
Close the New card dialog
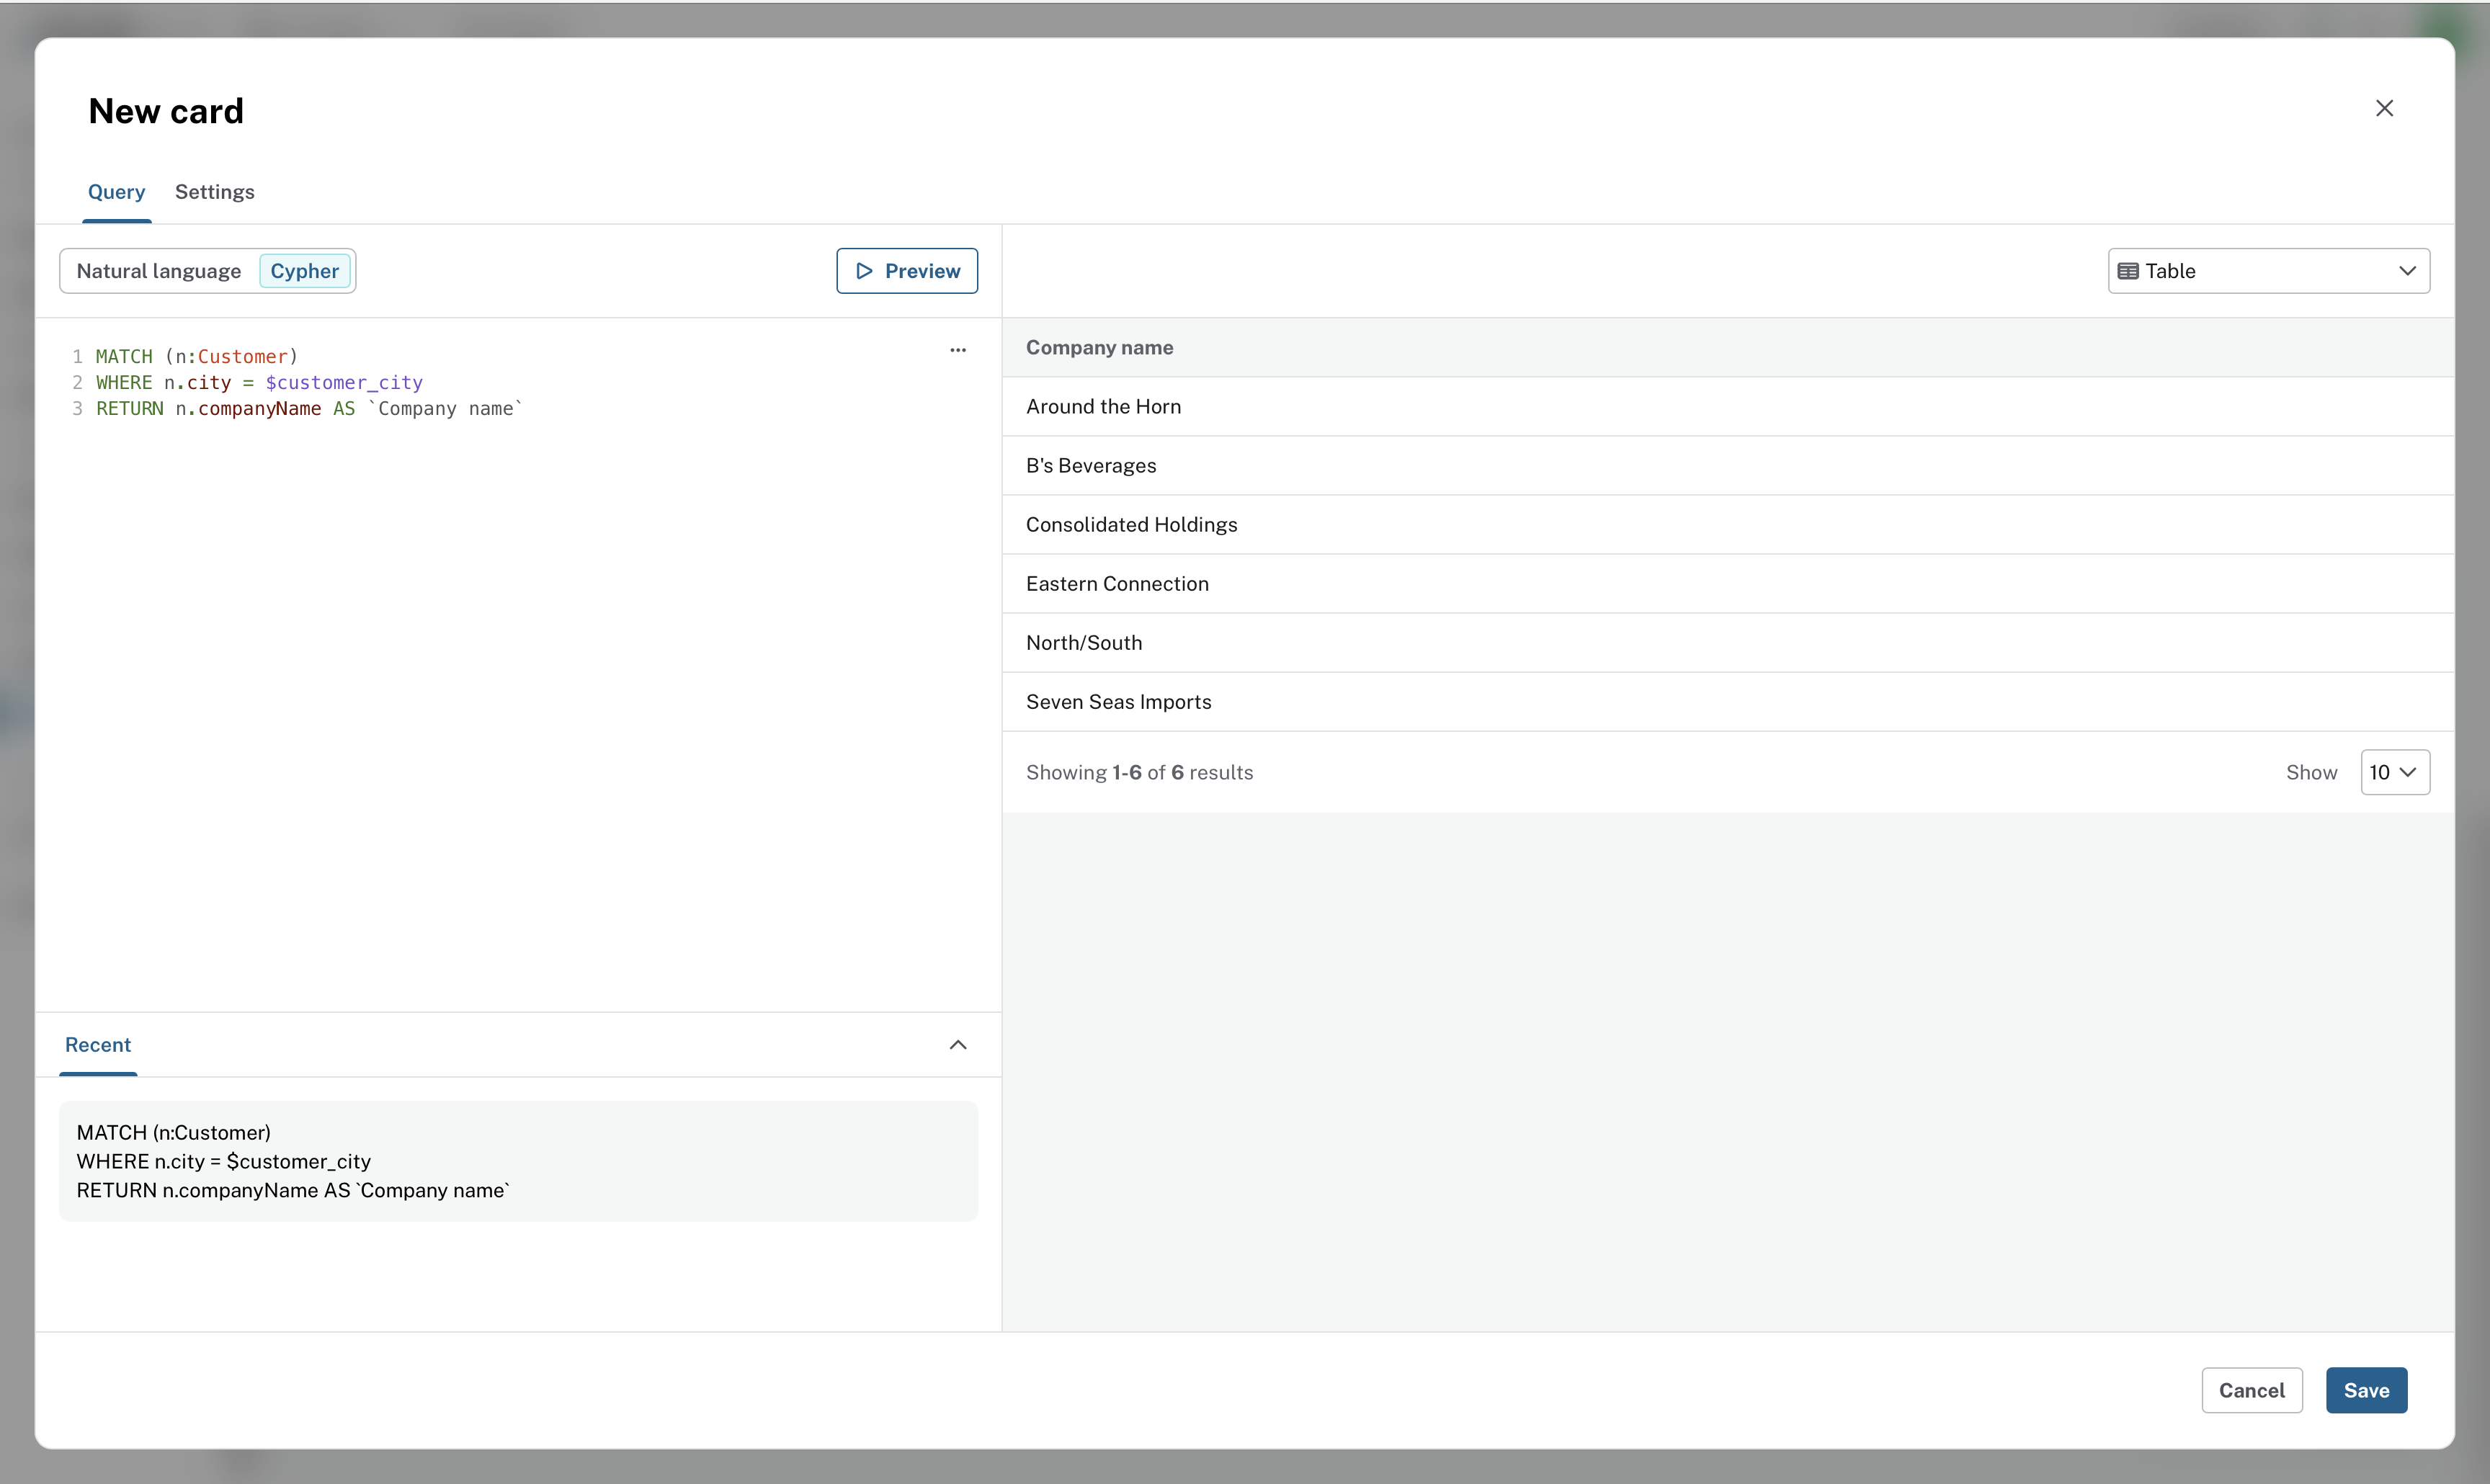coord(2384,108)
